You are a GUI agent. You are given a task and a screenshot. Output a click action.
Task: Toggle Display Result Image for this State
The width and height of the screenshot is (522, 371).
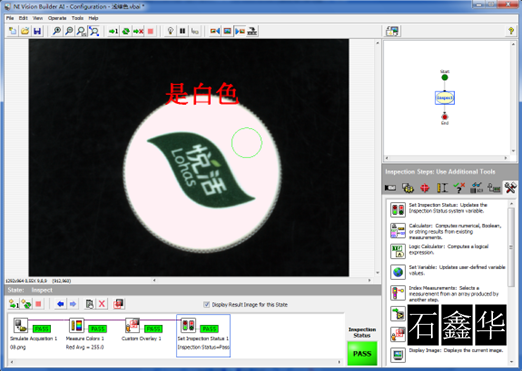coord(206,304)
